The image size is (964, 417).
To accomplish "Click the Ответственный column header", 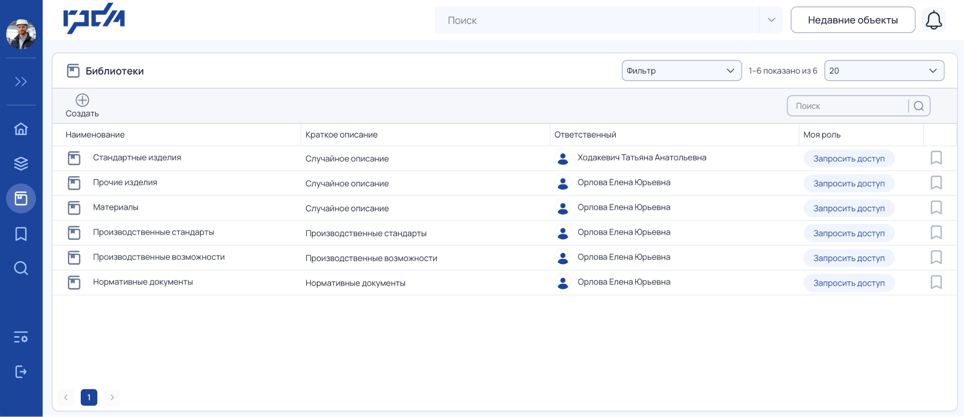I will tap(585, 135).
